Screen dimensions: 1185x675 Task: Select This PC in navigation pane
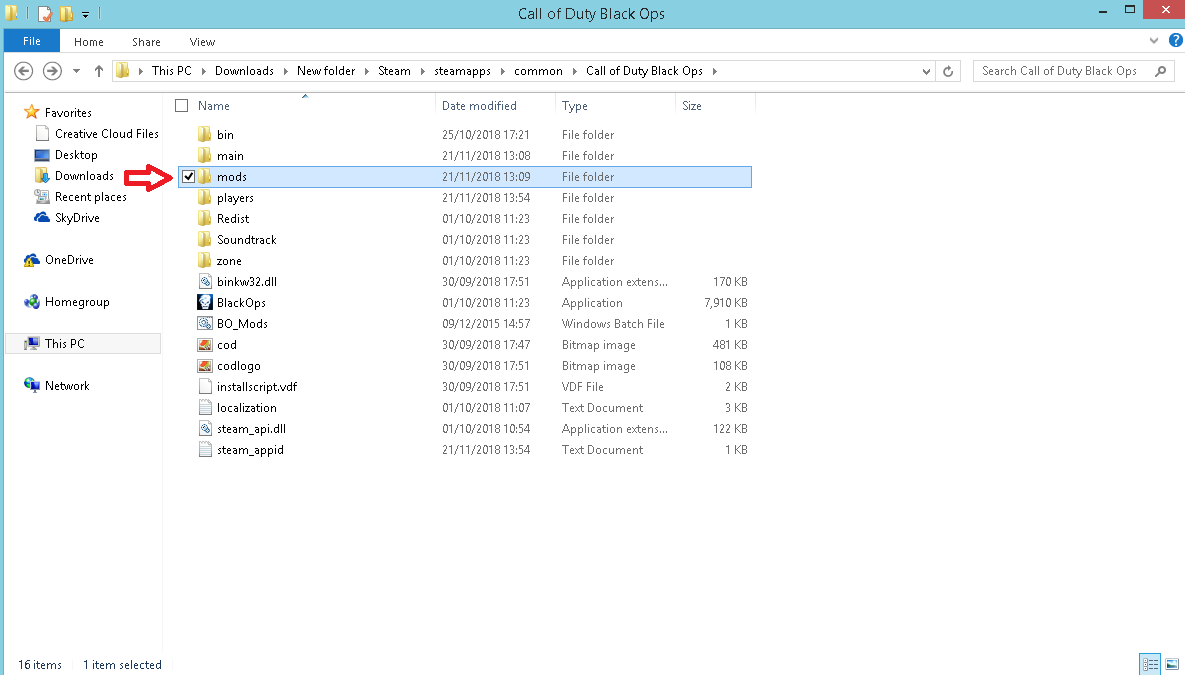pos(83,343)
